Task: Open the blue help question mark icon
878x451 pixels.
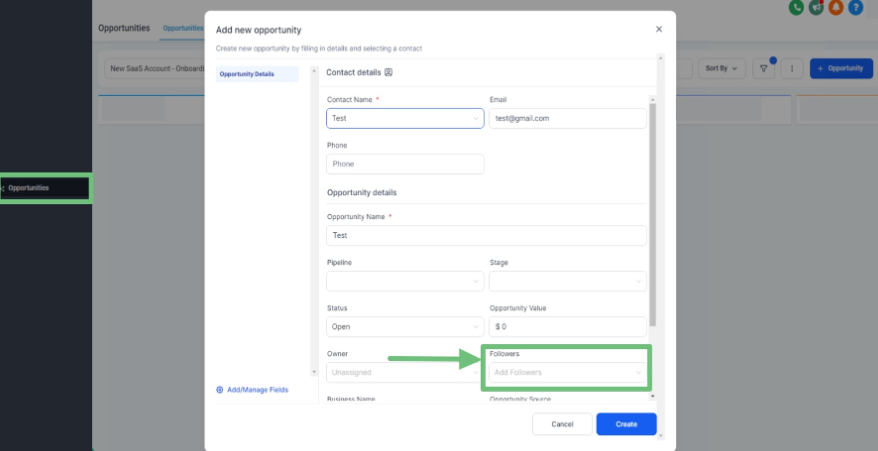Action: (855, 7)
